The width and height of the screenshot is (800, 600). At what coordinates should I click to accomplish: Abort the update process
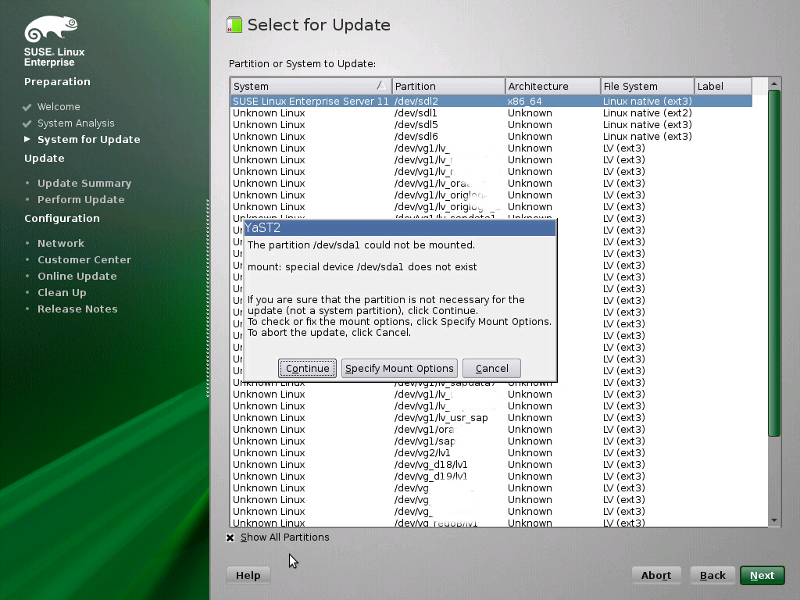pyautogui.click(x=656, y=575)
